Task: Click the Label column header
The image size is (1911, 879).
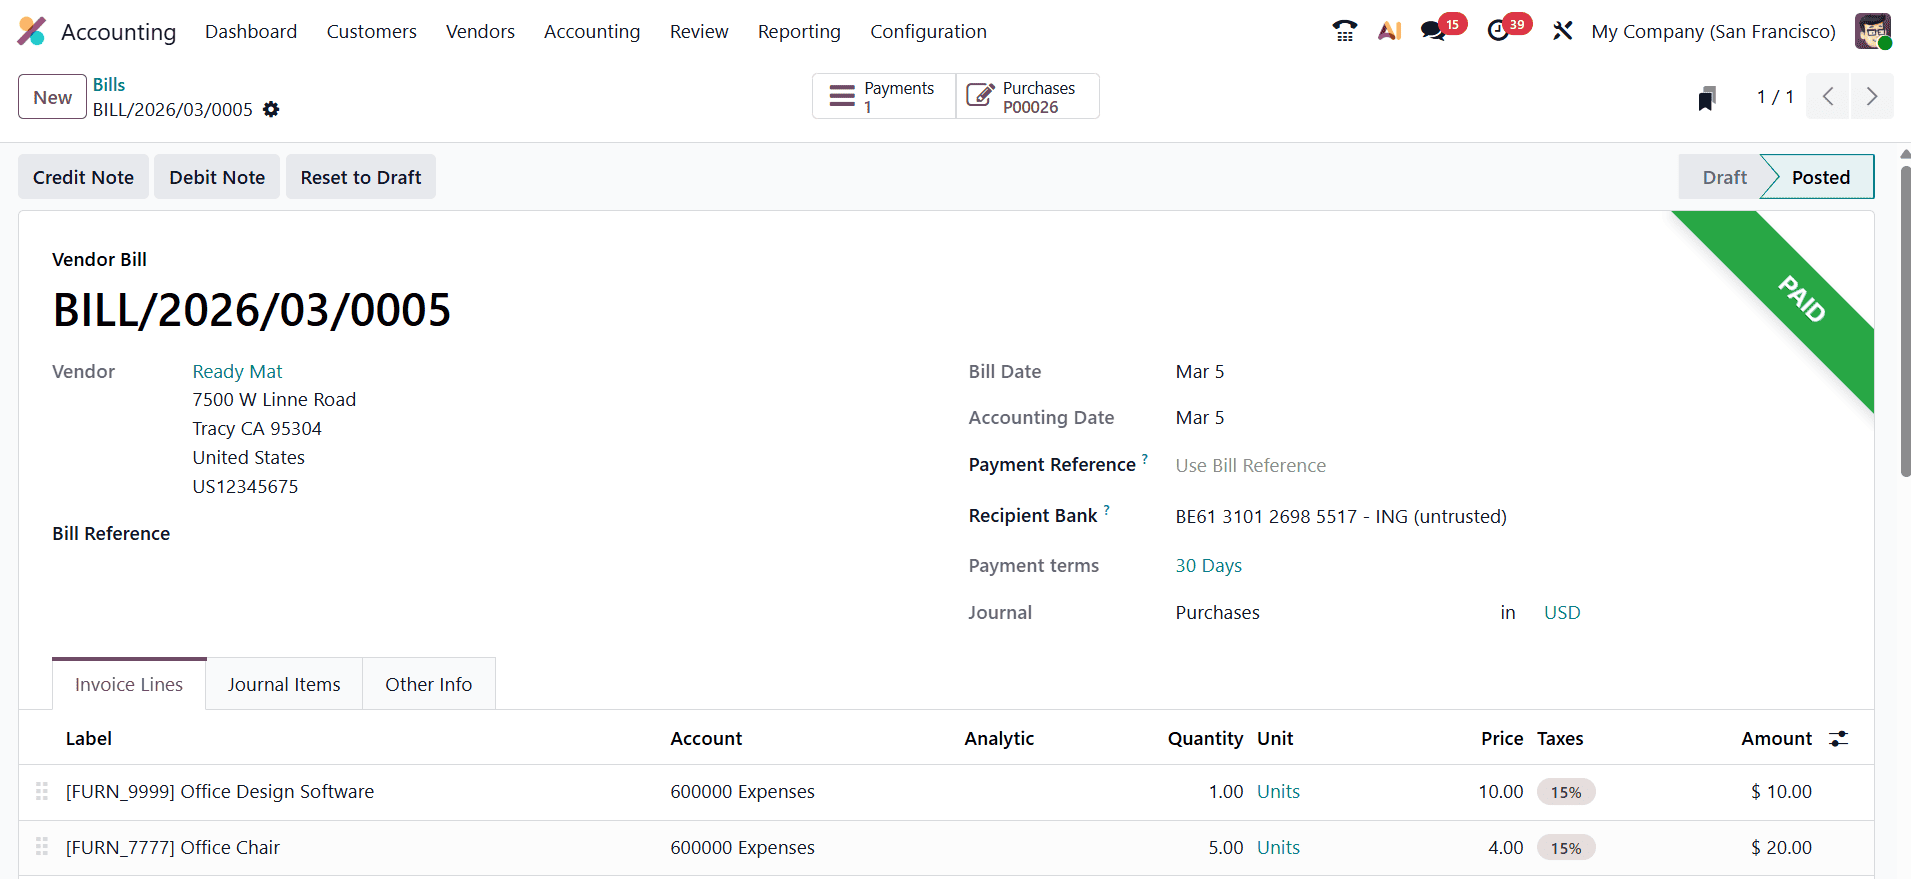Action: [89, 738]
